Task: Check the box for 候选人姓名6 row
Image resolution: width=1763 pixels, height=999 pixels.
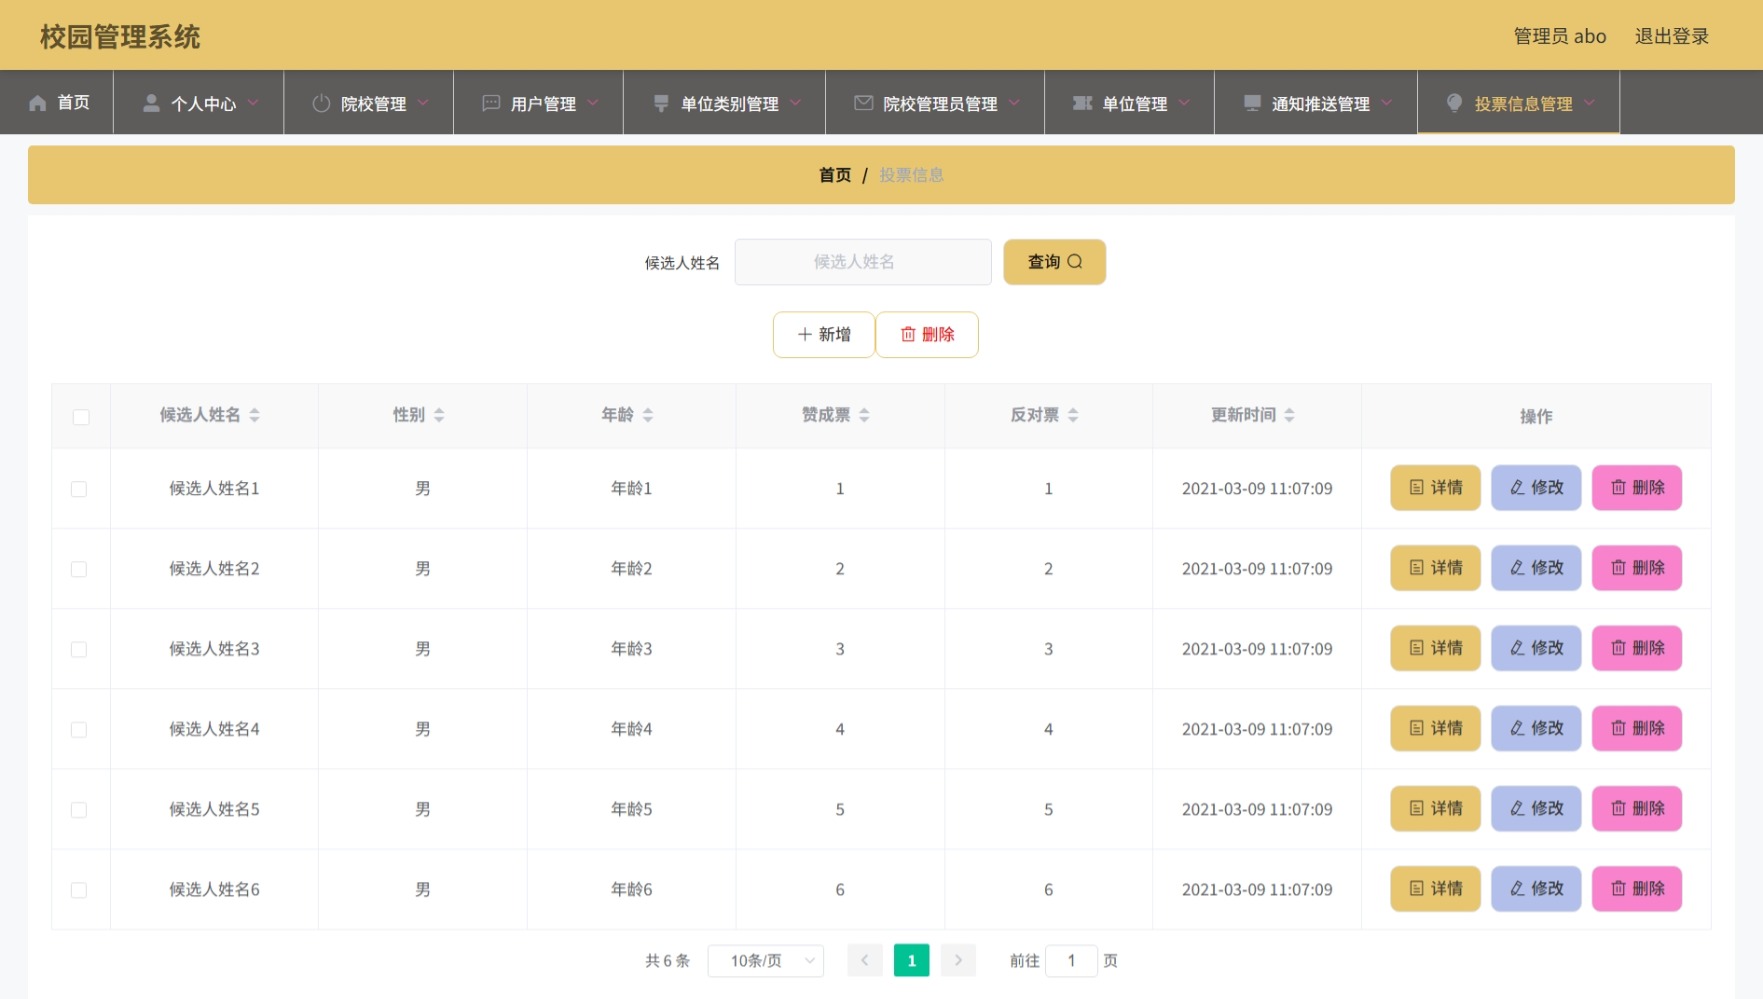Action: [x=79, y=890]
